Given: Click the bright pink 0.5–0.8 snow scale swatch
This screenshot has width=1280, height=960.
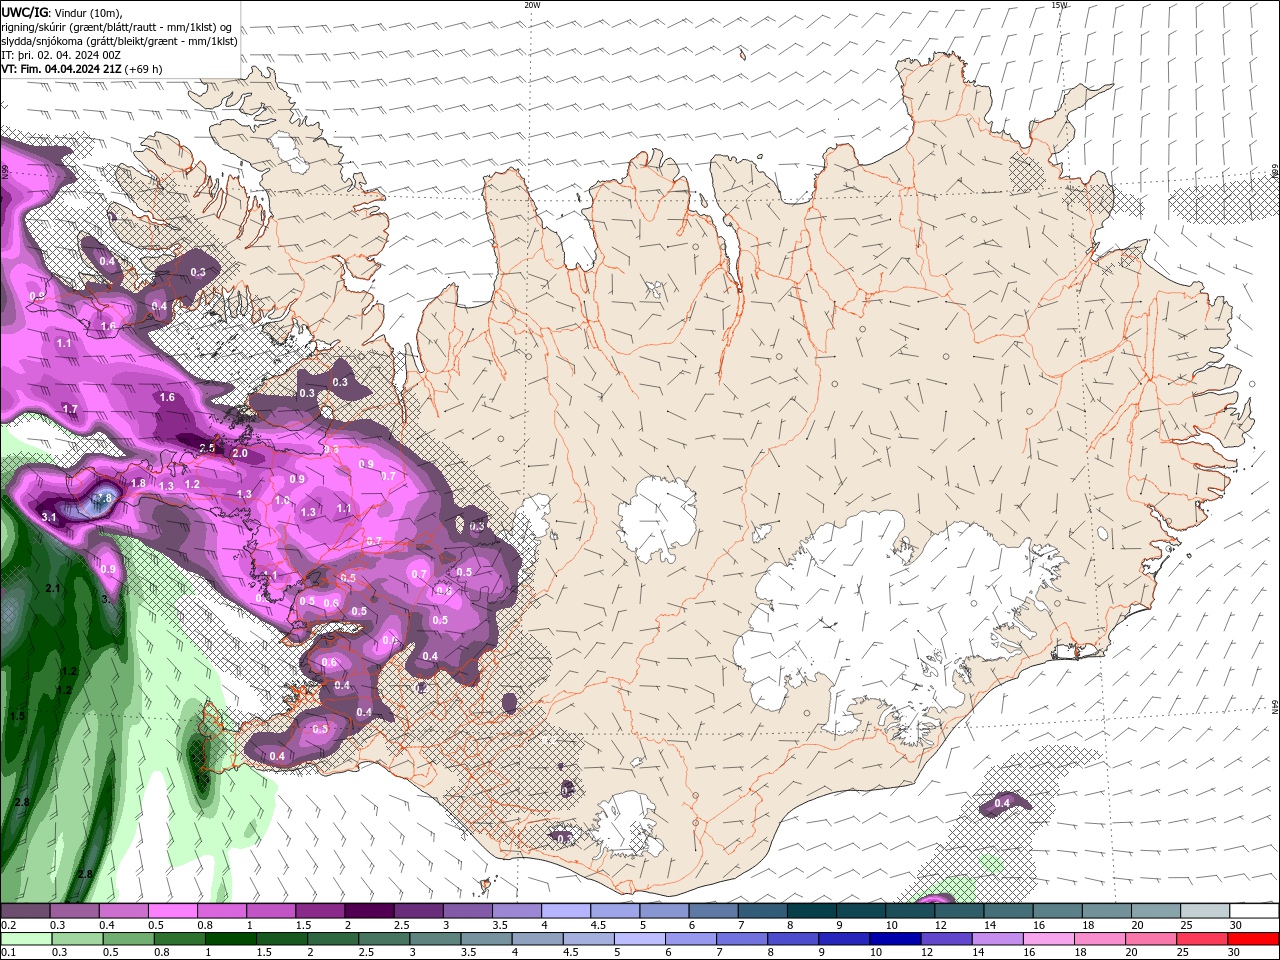Looking at the screenshot, I should (172, 911).
